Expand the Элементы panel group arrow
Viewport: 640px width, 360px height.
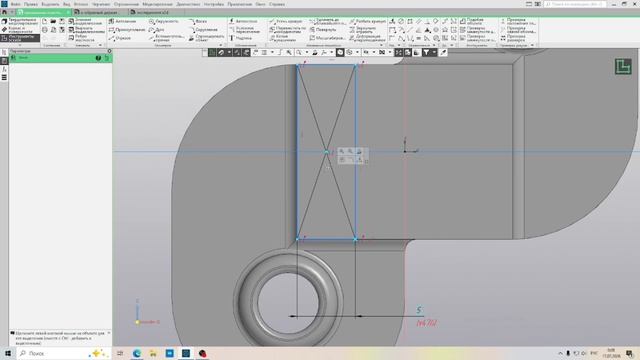(x=100, y=45)
